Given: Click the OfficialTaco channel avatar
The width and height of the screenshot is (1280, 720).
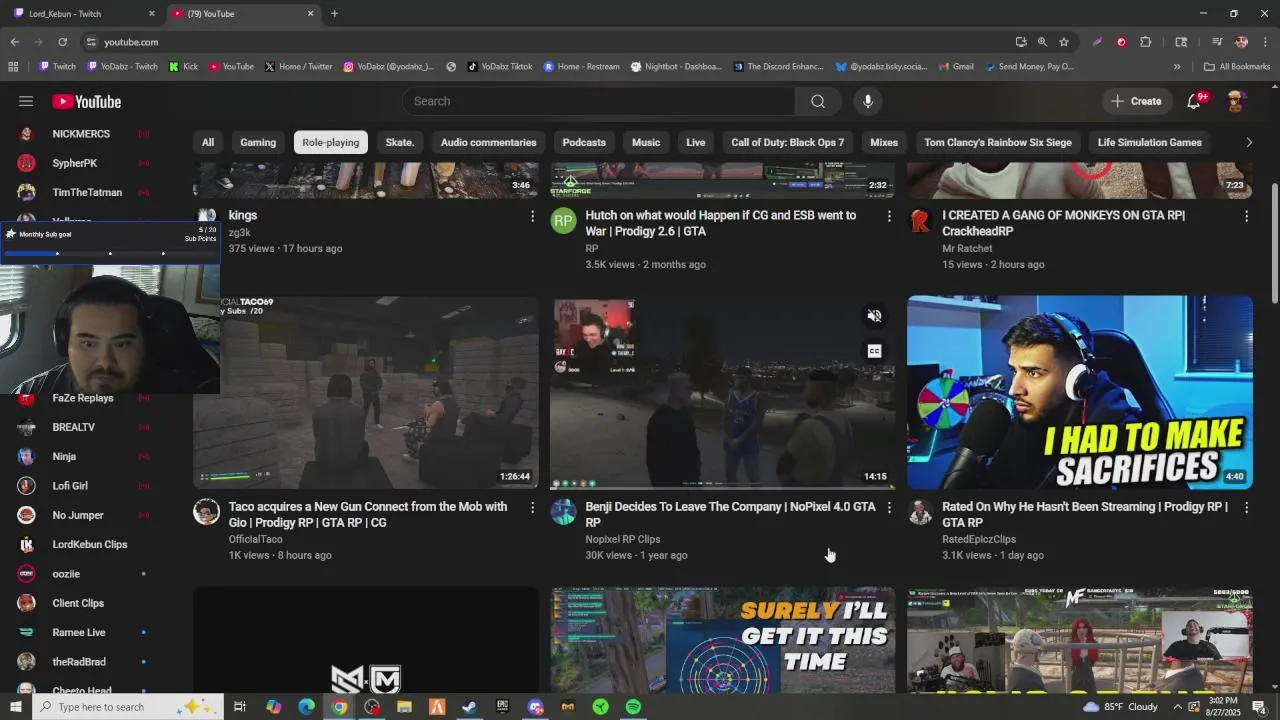Looking at the screenshot, I should click(206, 512).
